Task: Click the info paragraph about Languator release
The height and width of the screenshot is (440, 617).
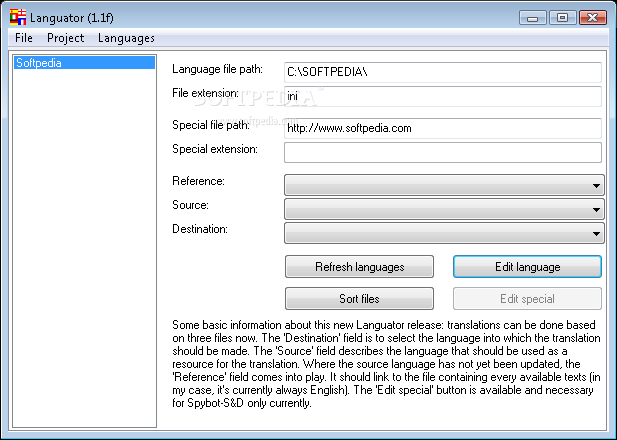Action: [386, 364]
